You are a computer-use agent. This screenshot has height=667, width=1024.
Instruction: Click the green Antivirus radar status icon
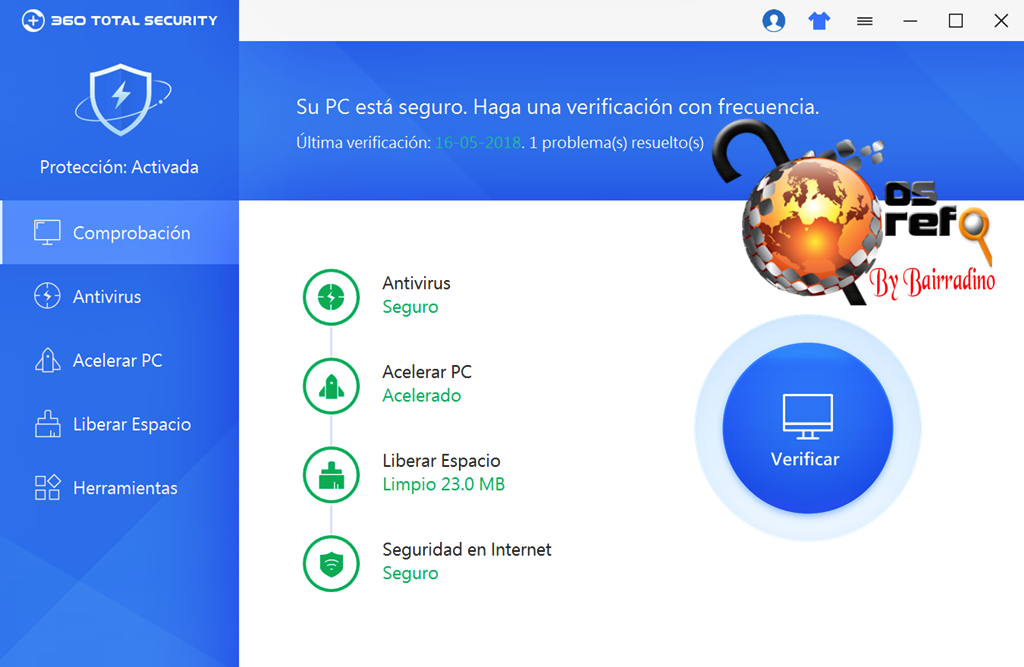(x=331, y=297)
